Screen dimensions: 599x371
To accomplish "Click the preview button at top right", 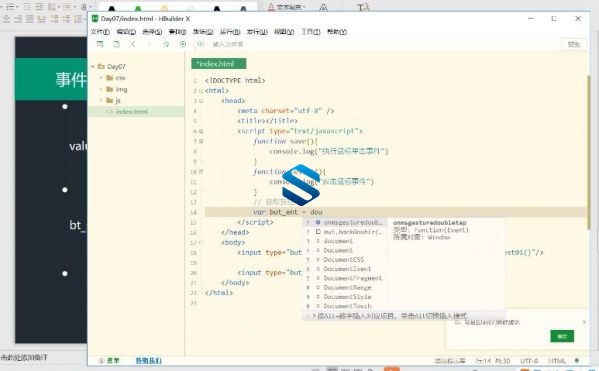I will (573, 44).
